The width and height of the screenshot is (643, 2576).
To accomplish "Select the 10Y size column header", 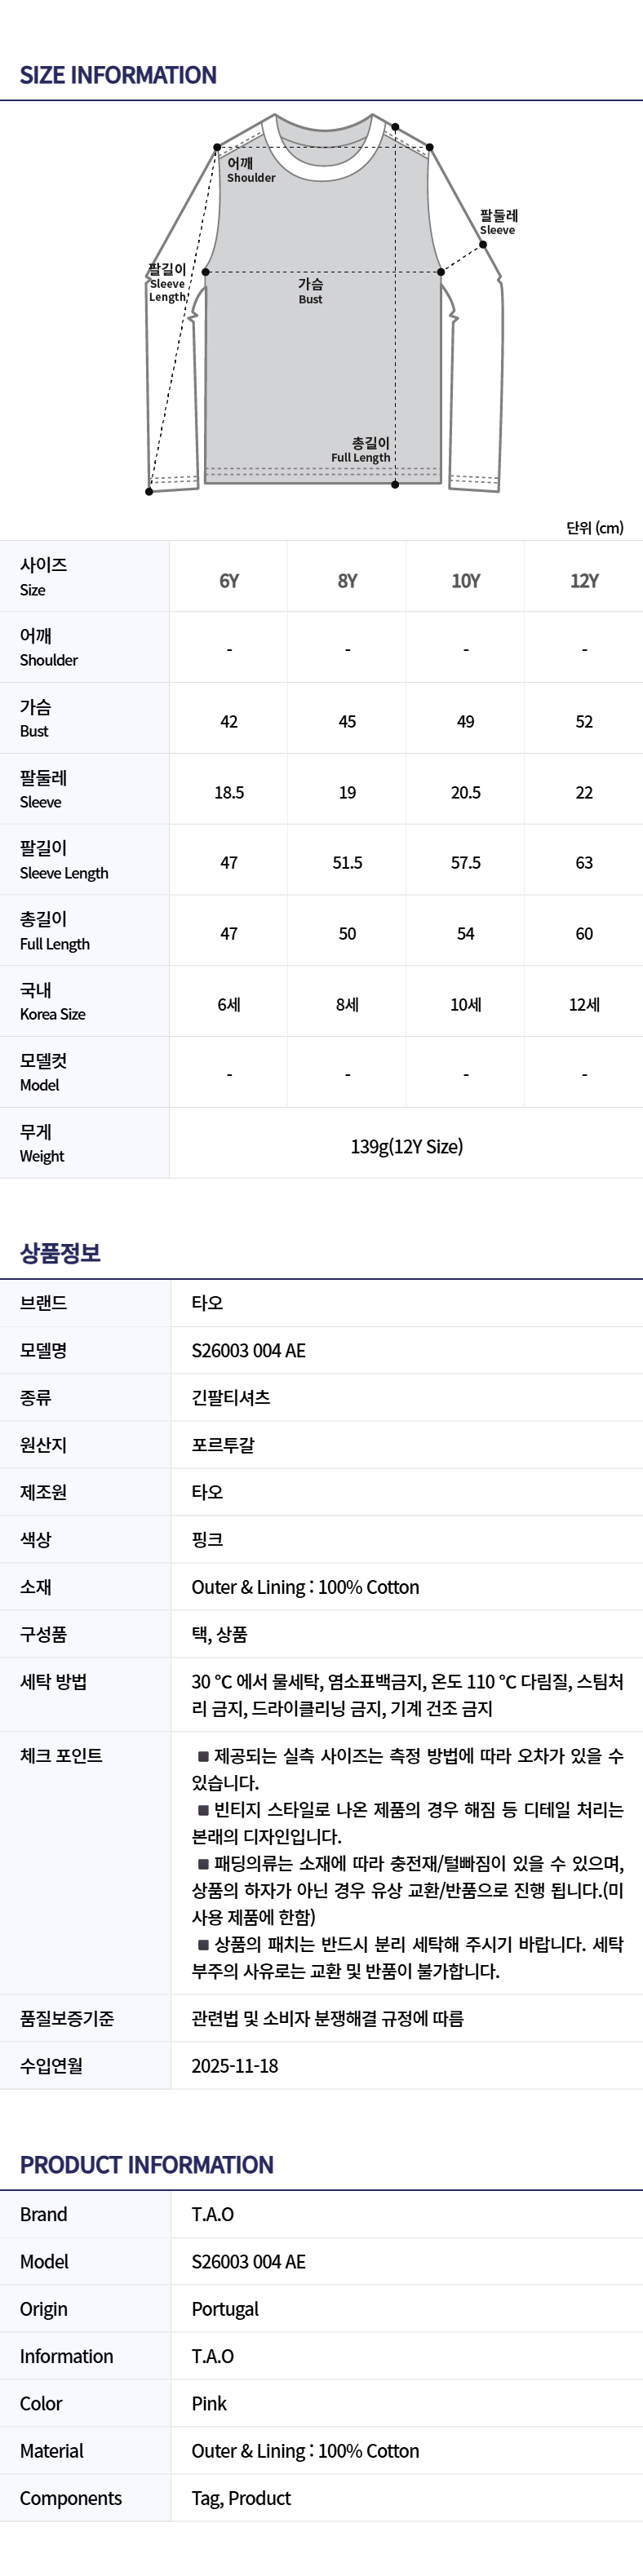I will click(x=466, y=581).
